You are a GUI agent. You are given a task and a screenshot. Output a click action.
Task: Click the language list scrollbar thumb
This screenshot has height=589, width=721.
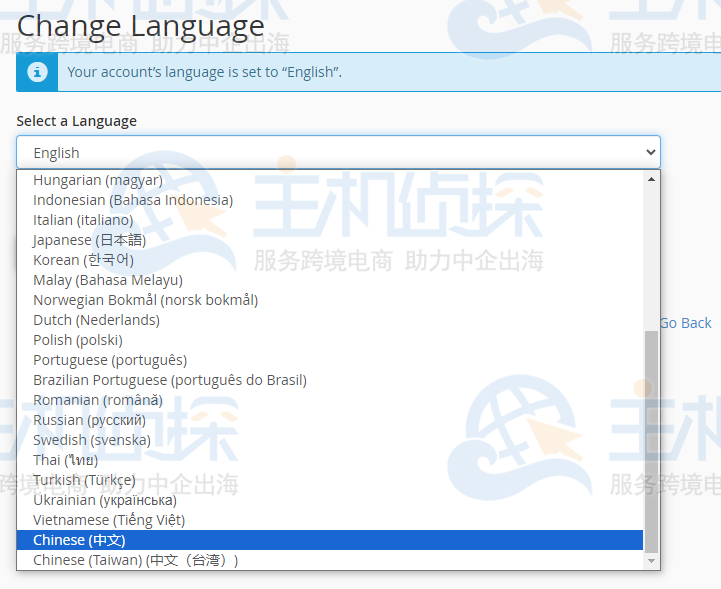point(651,441)
